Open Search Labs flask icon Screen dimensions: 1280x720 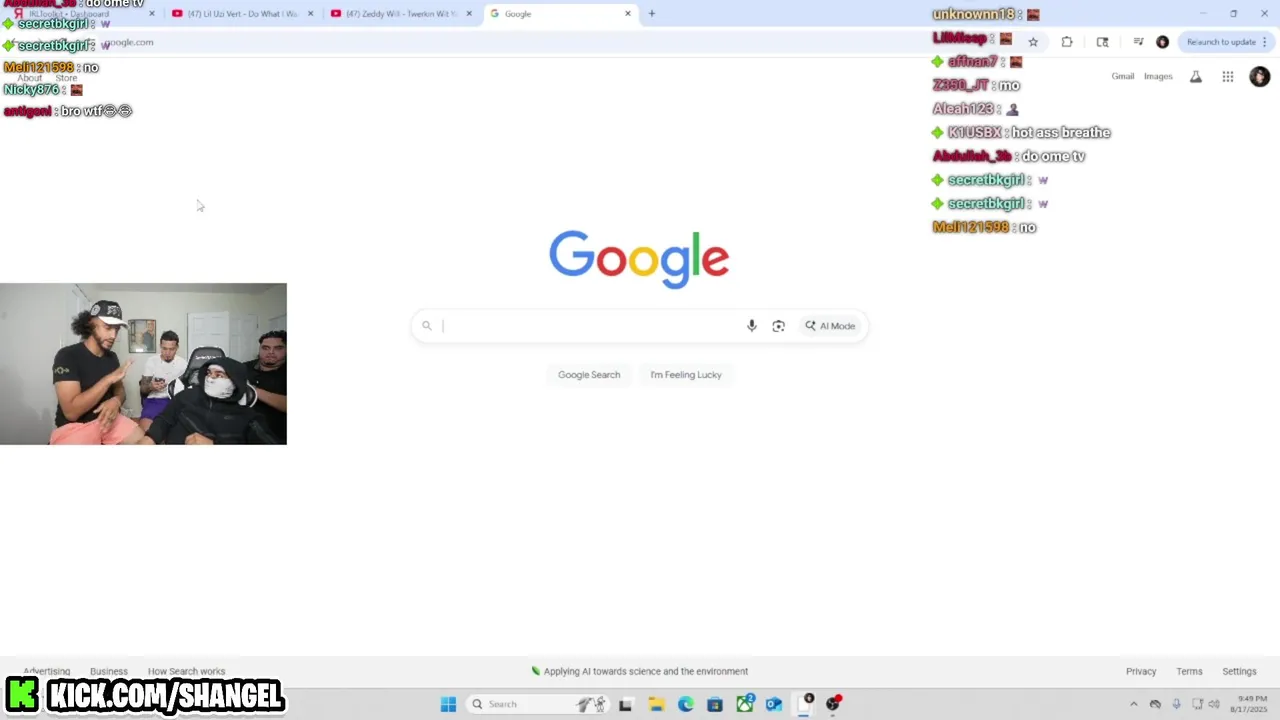[1195, 76]
